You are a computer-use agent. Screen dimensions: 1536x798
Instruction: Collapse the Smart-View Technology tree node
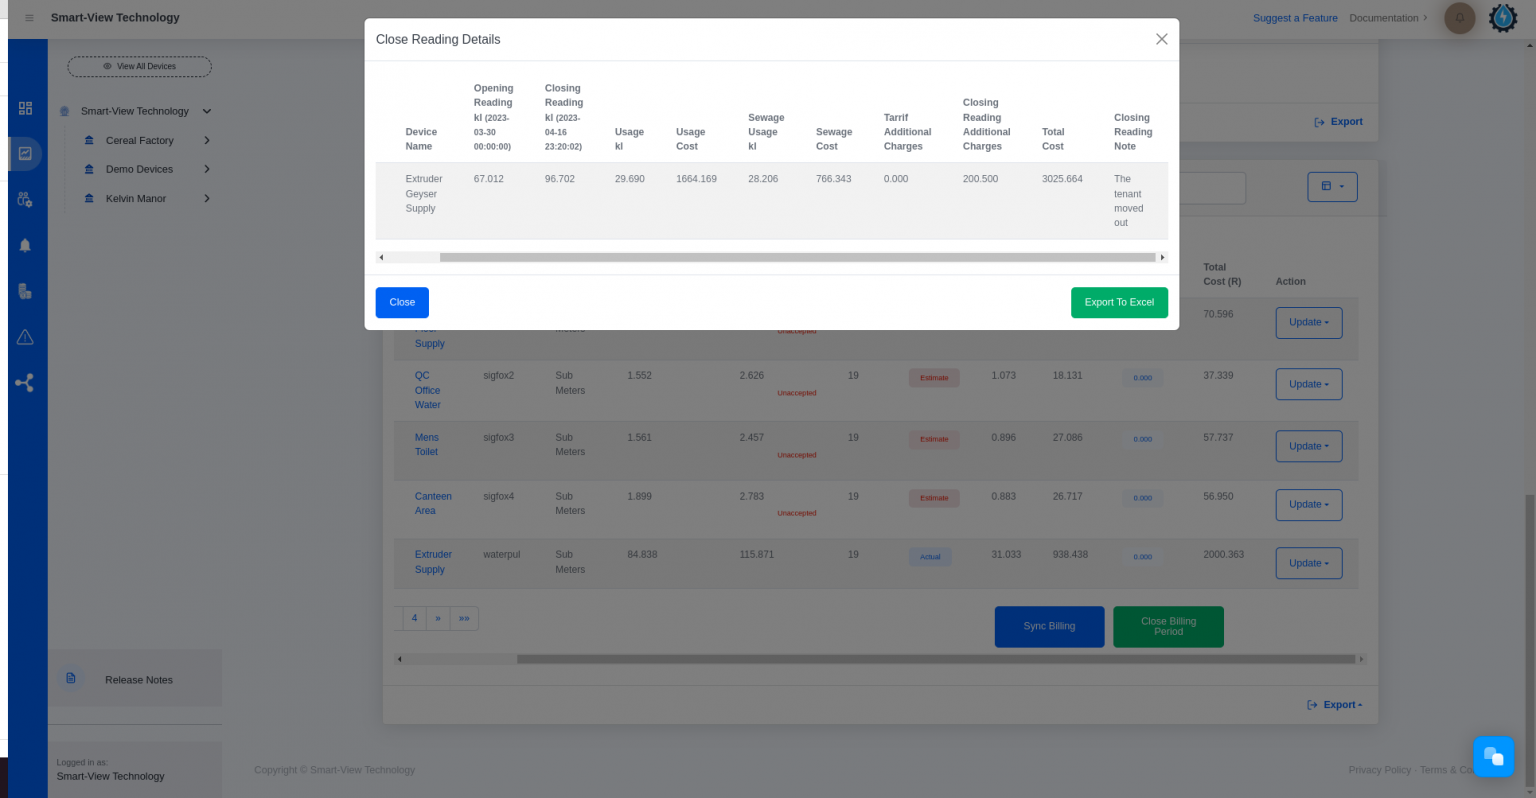207,112
